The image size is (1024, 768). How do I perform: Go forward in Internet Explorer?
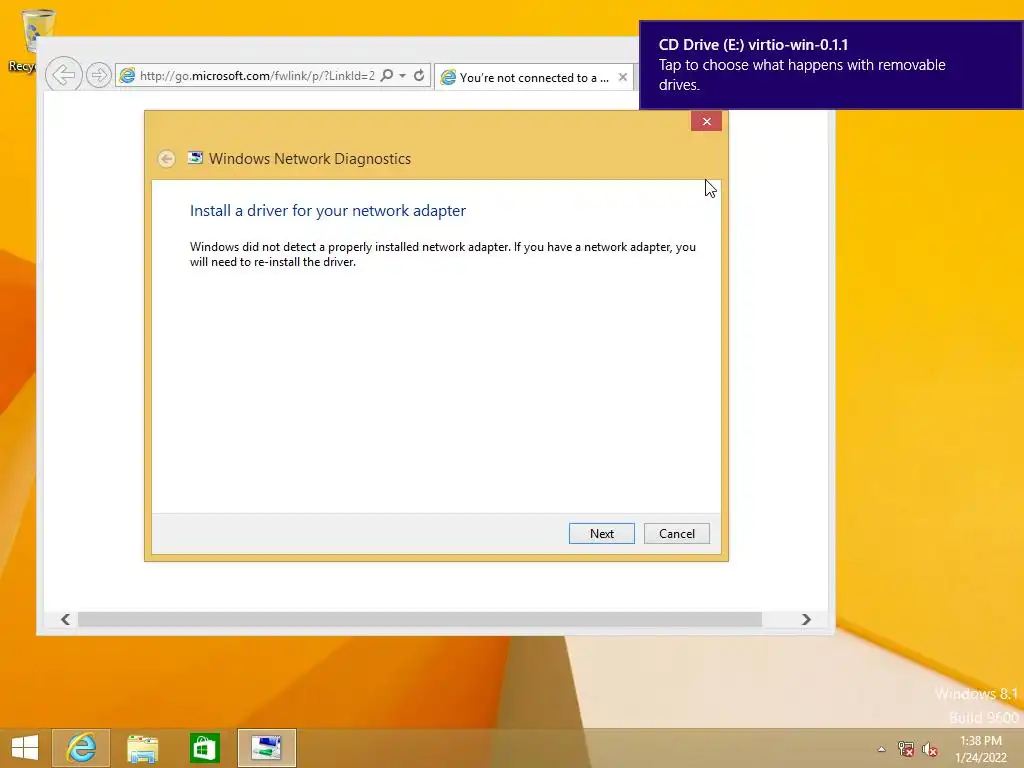99,75
